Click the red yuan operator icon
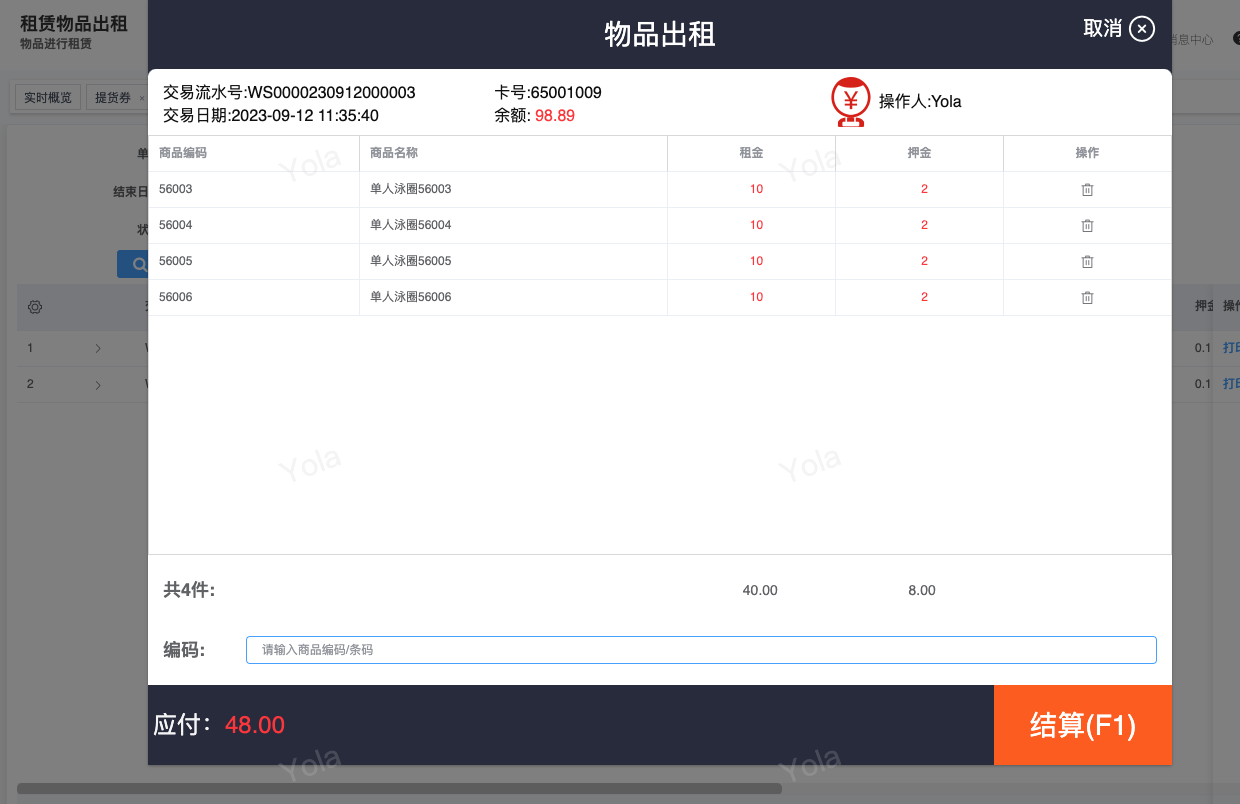 coord(851,101)
